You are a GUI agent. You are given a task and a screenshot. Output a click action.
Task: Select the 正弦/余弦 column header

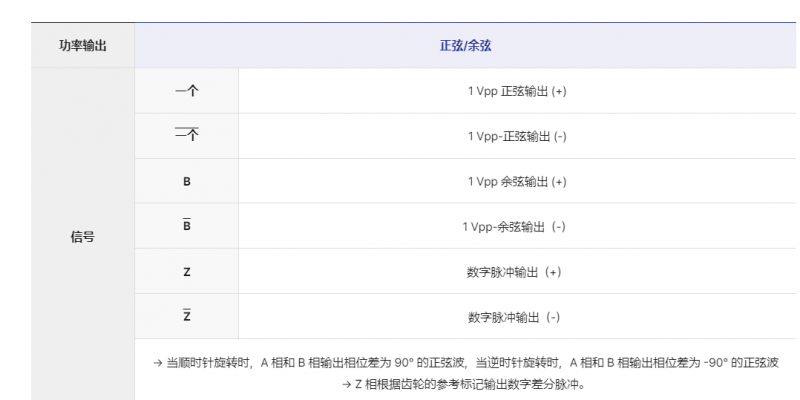tap(465, 46)
